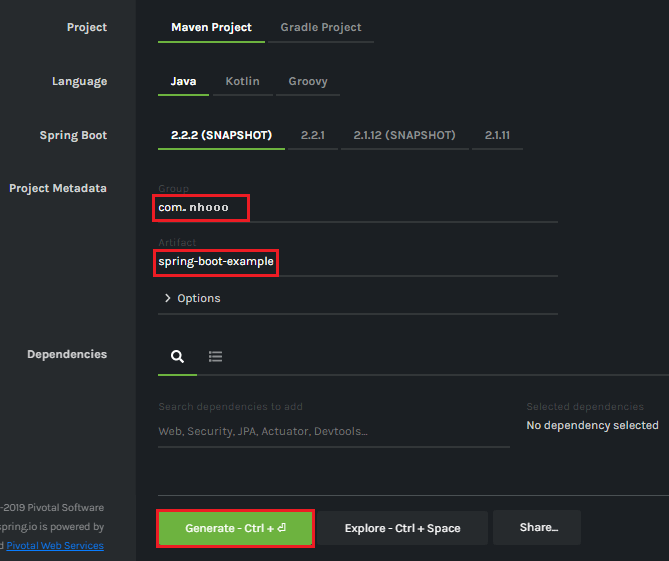
Task: Click the search magnifier icon in Dependencies
Action: coord(177,356)
